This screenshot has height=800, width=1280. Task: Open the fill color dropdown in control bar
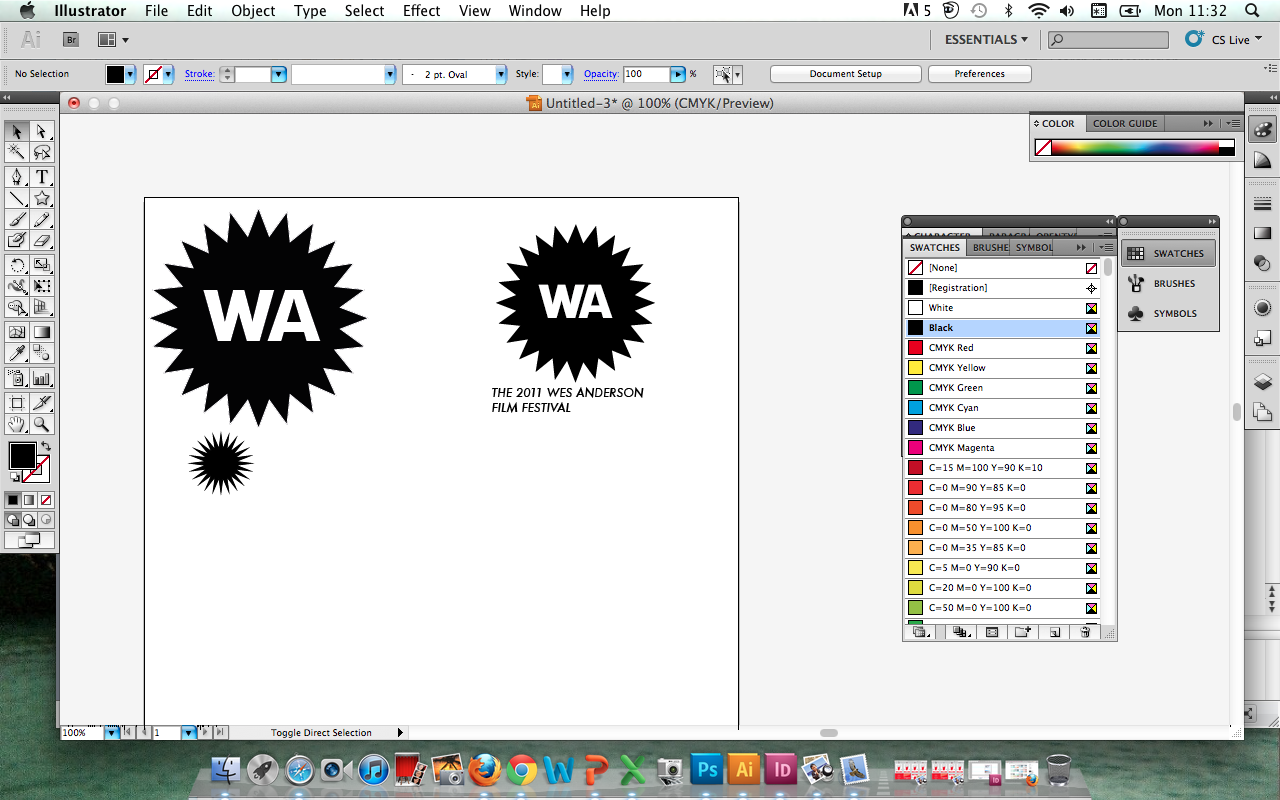tap(130, 74)
